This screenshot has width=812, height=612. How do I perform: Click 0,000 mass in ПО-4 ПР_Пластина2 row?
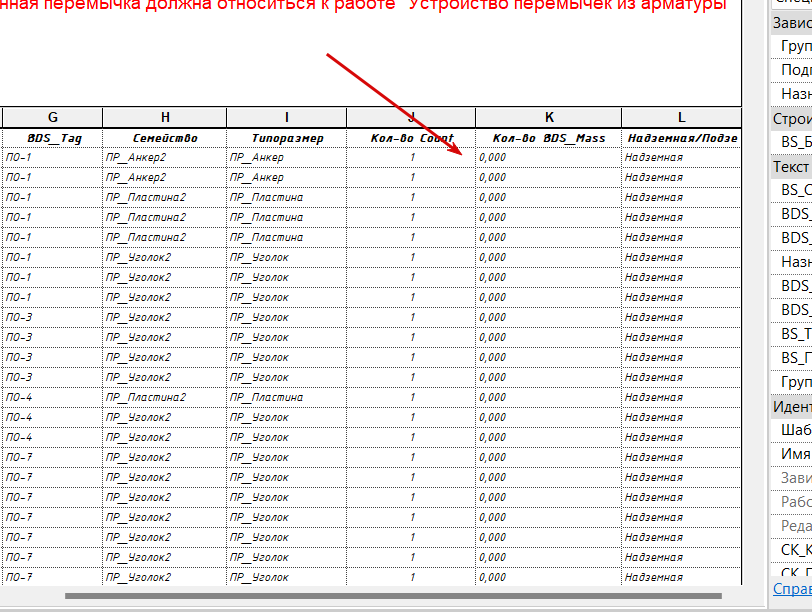click(549, 397)
